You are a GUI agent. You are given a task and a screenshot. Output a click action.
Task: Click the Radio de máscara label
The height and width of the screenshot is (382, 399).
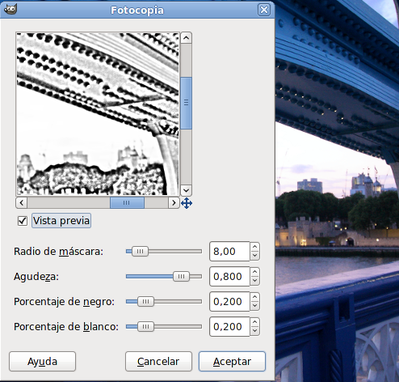pyautogui.click(x=58, y=251)
